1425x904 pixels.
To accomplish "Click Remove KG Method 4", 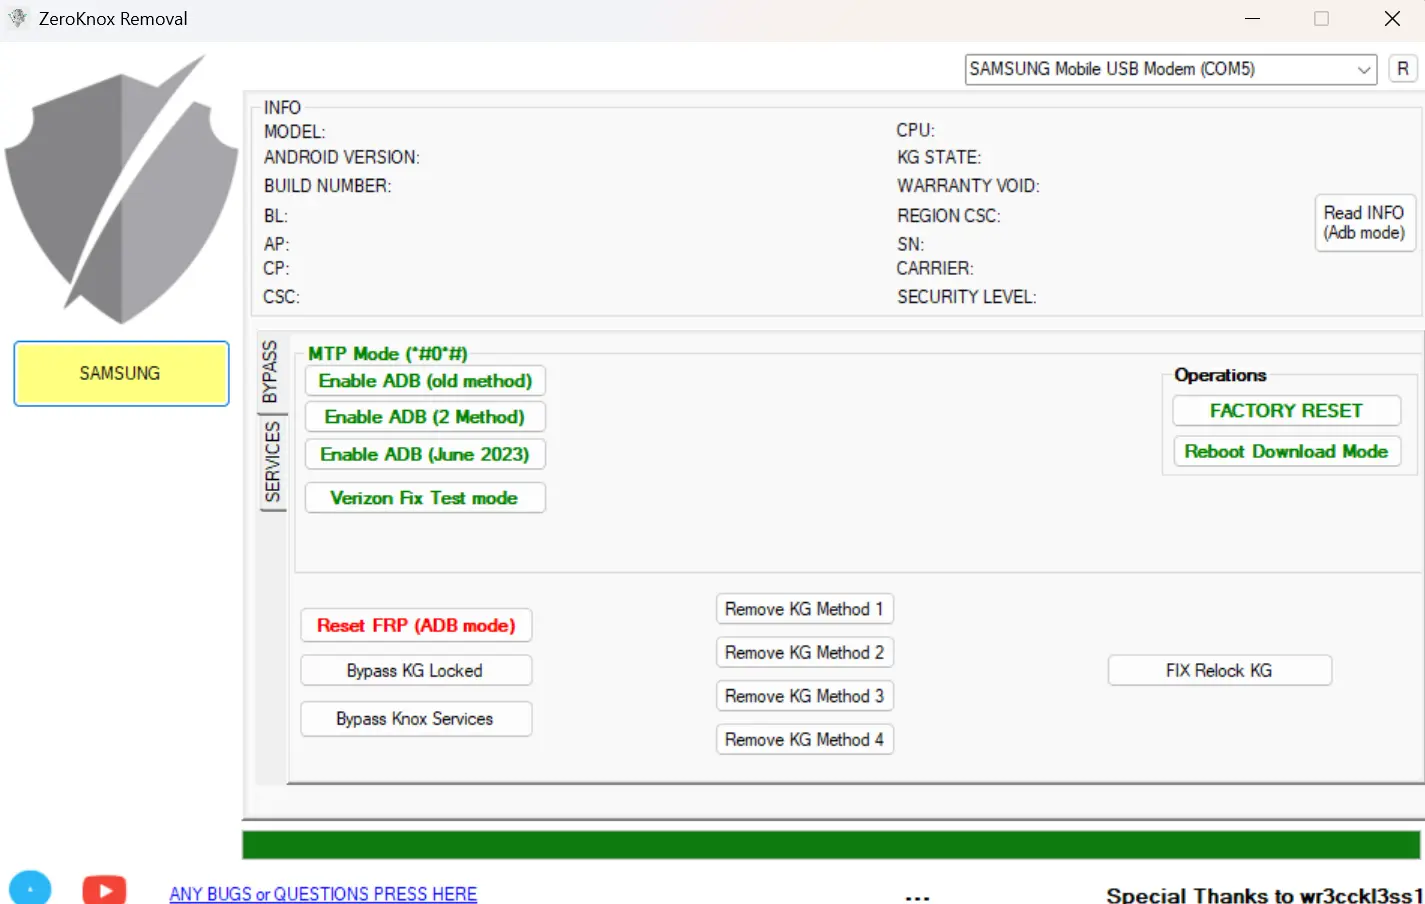I will [x=805, y=739].
